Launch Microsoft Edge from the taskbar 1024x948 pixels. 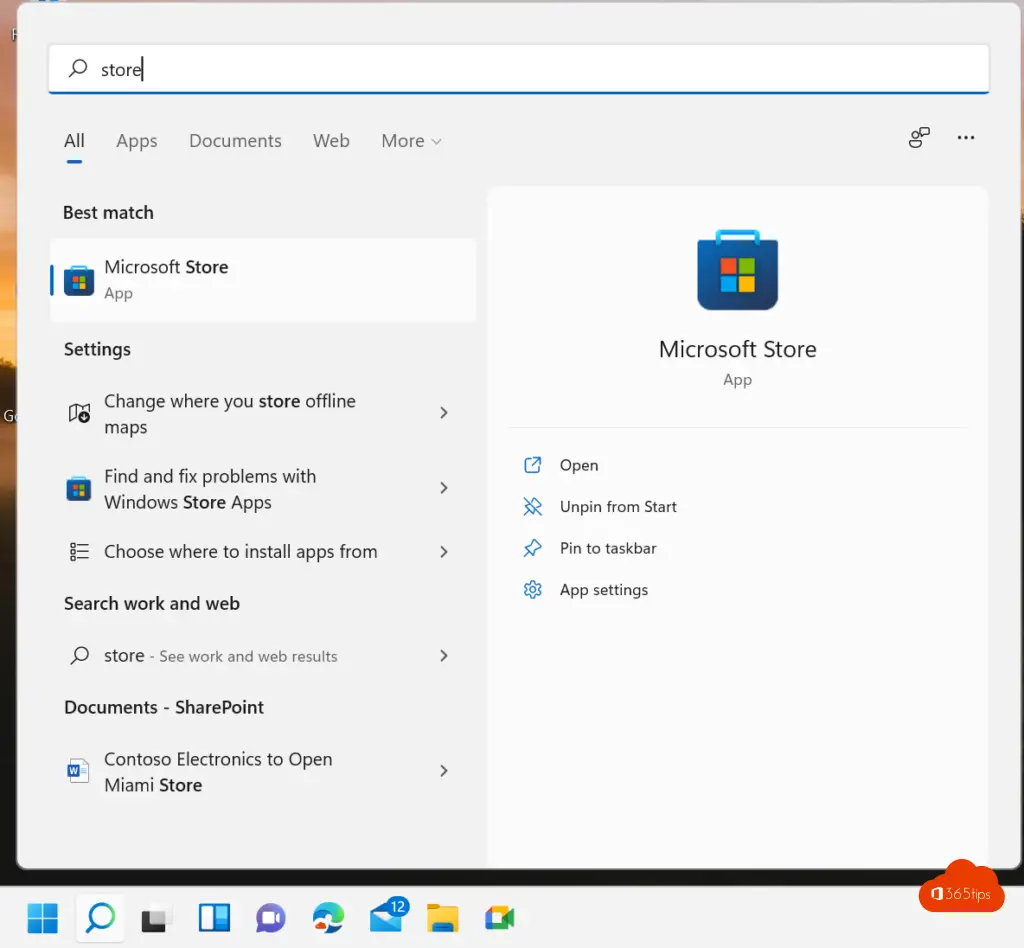click(x=328, y=919)
